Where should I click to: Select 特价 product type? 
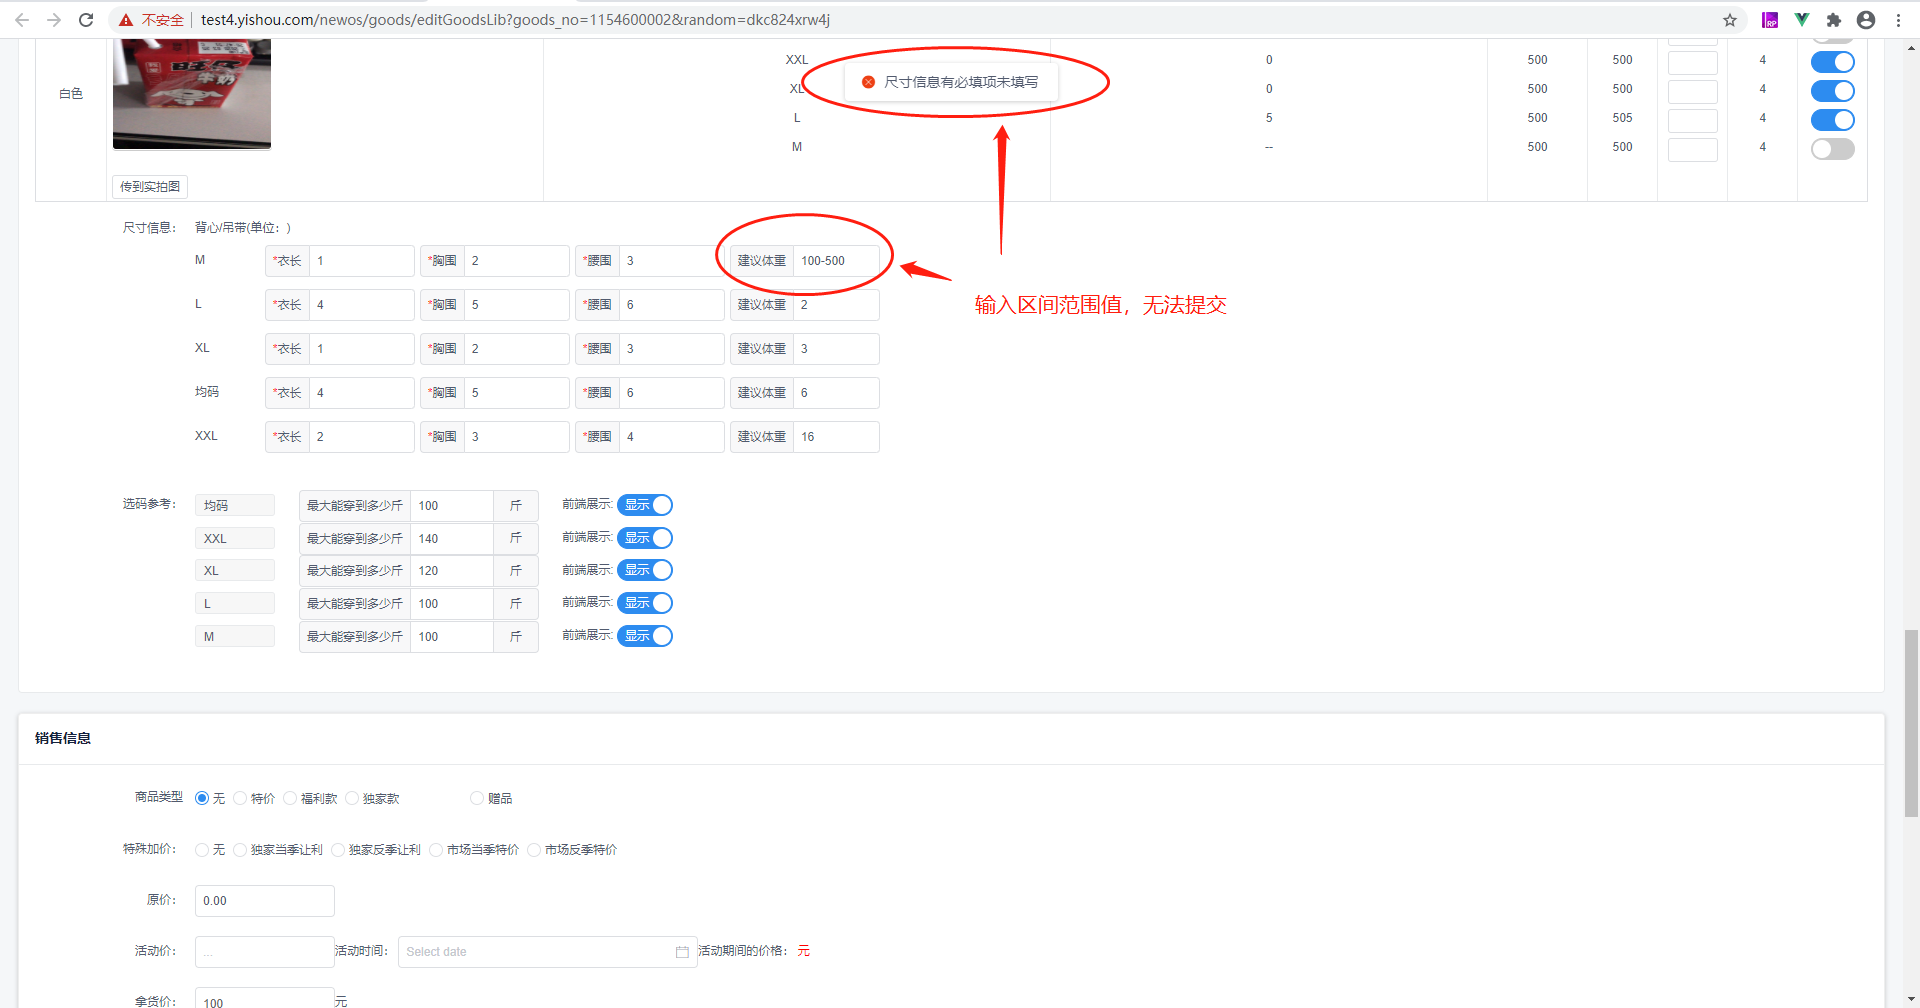point(240,798)
